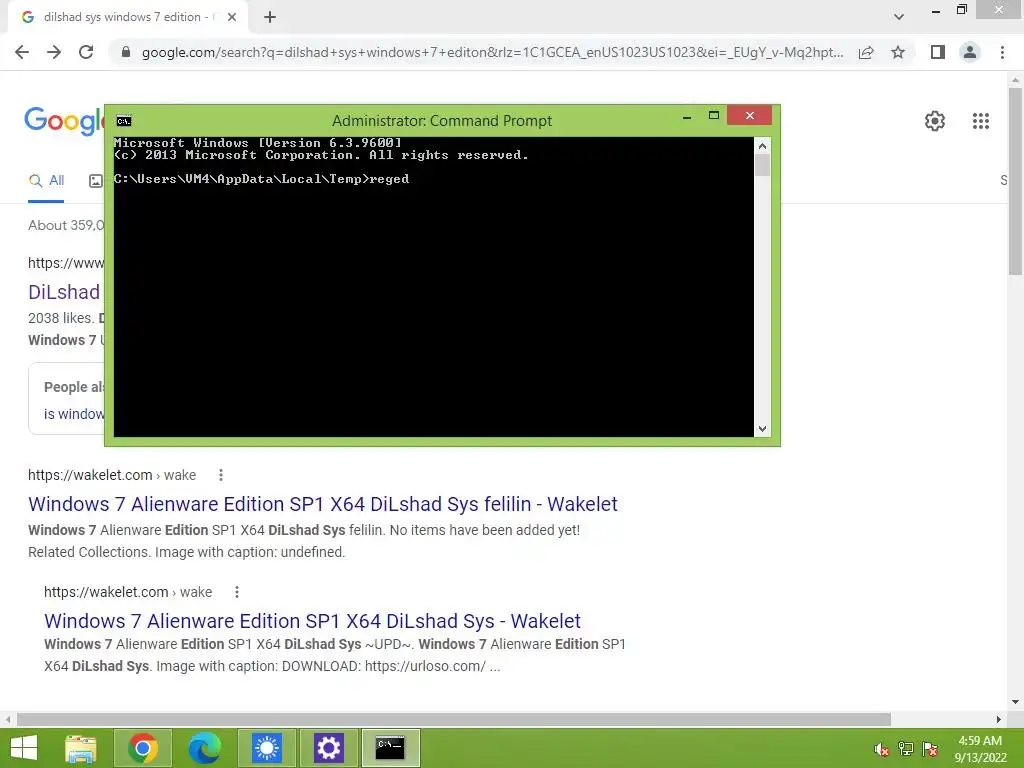Open Chrome's three-dot menu

point(1002,52)
